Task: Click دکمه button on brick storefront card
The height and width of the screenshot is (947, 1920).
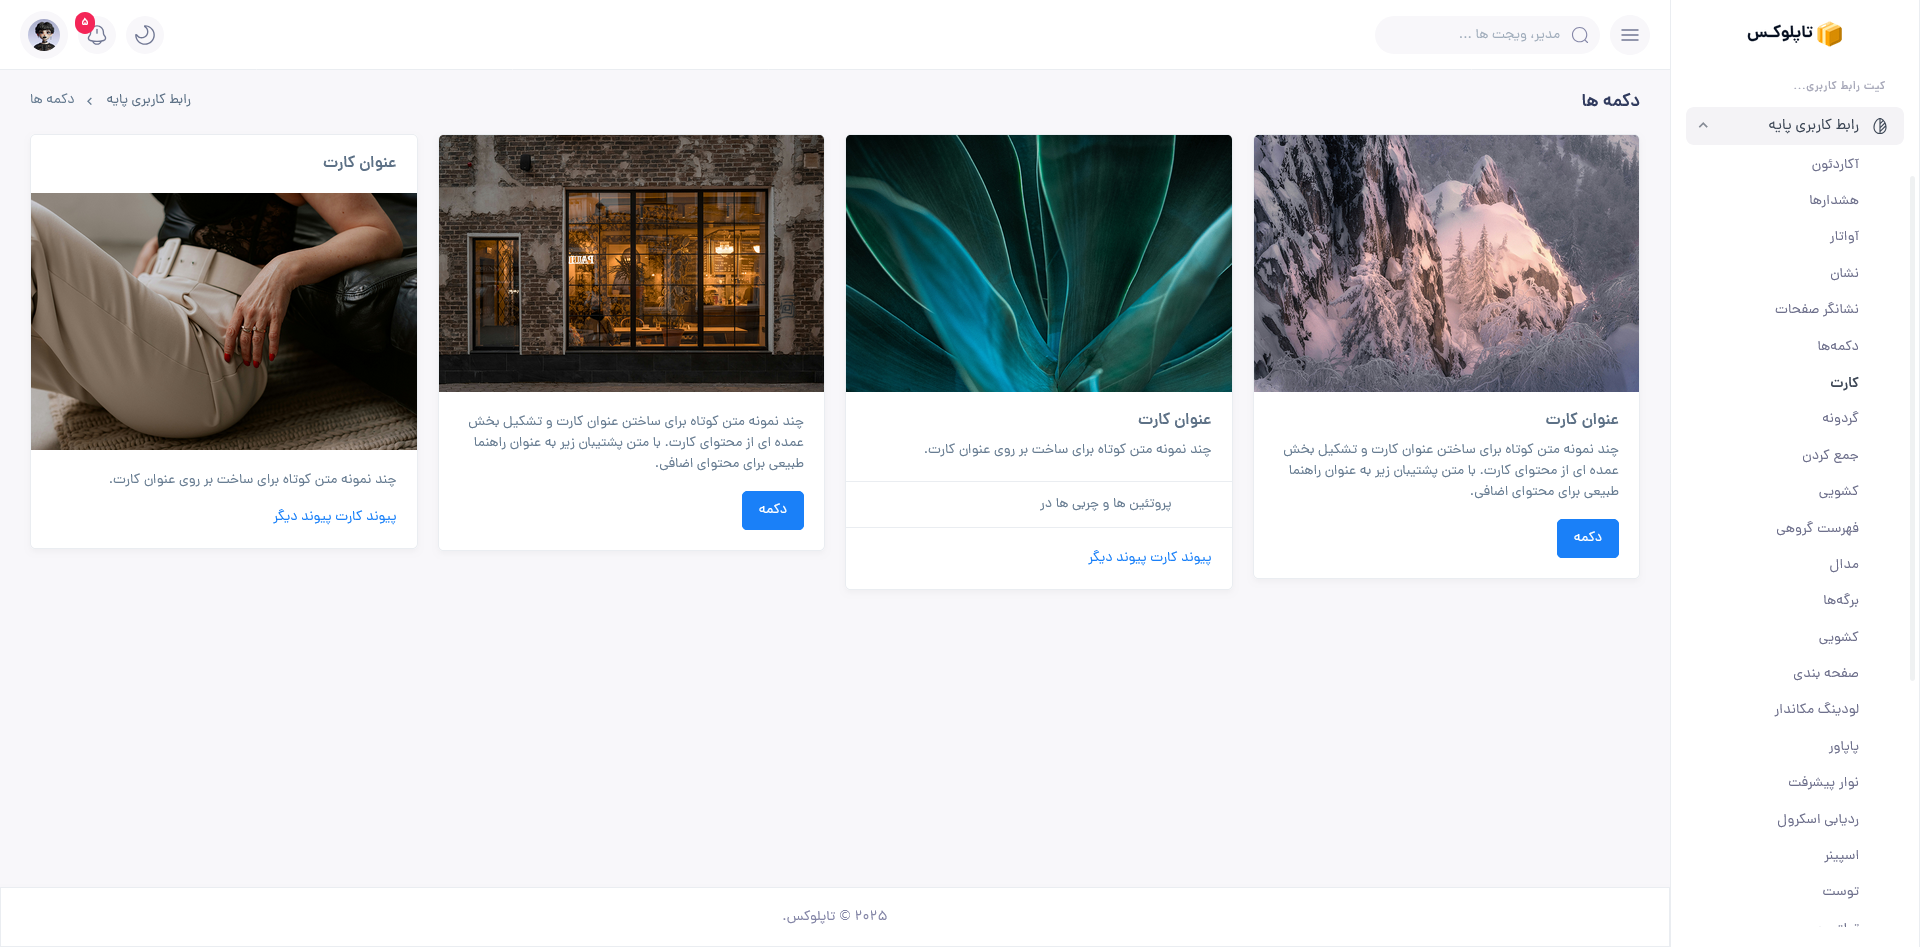Action: (x=772, y=510)
